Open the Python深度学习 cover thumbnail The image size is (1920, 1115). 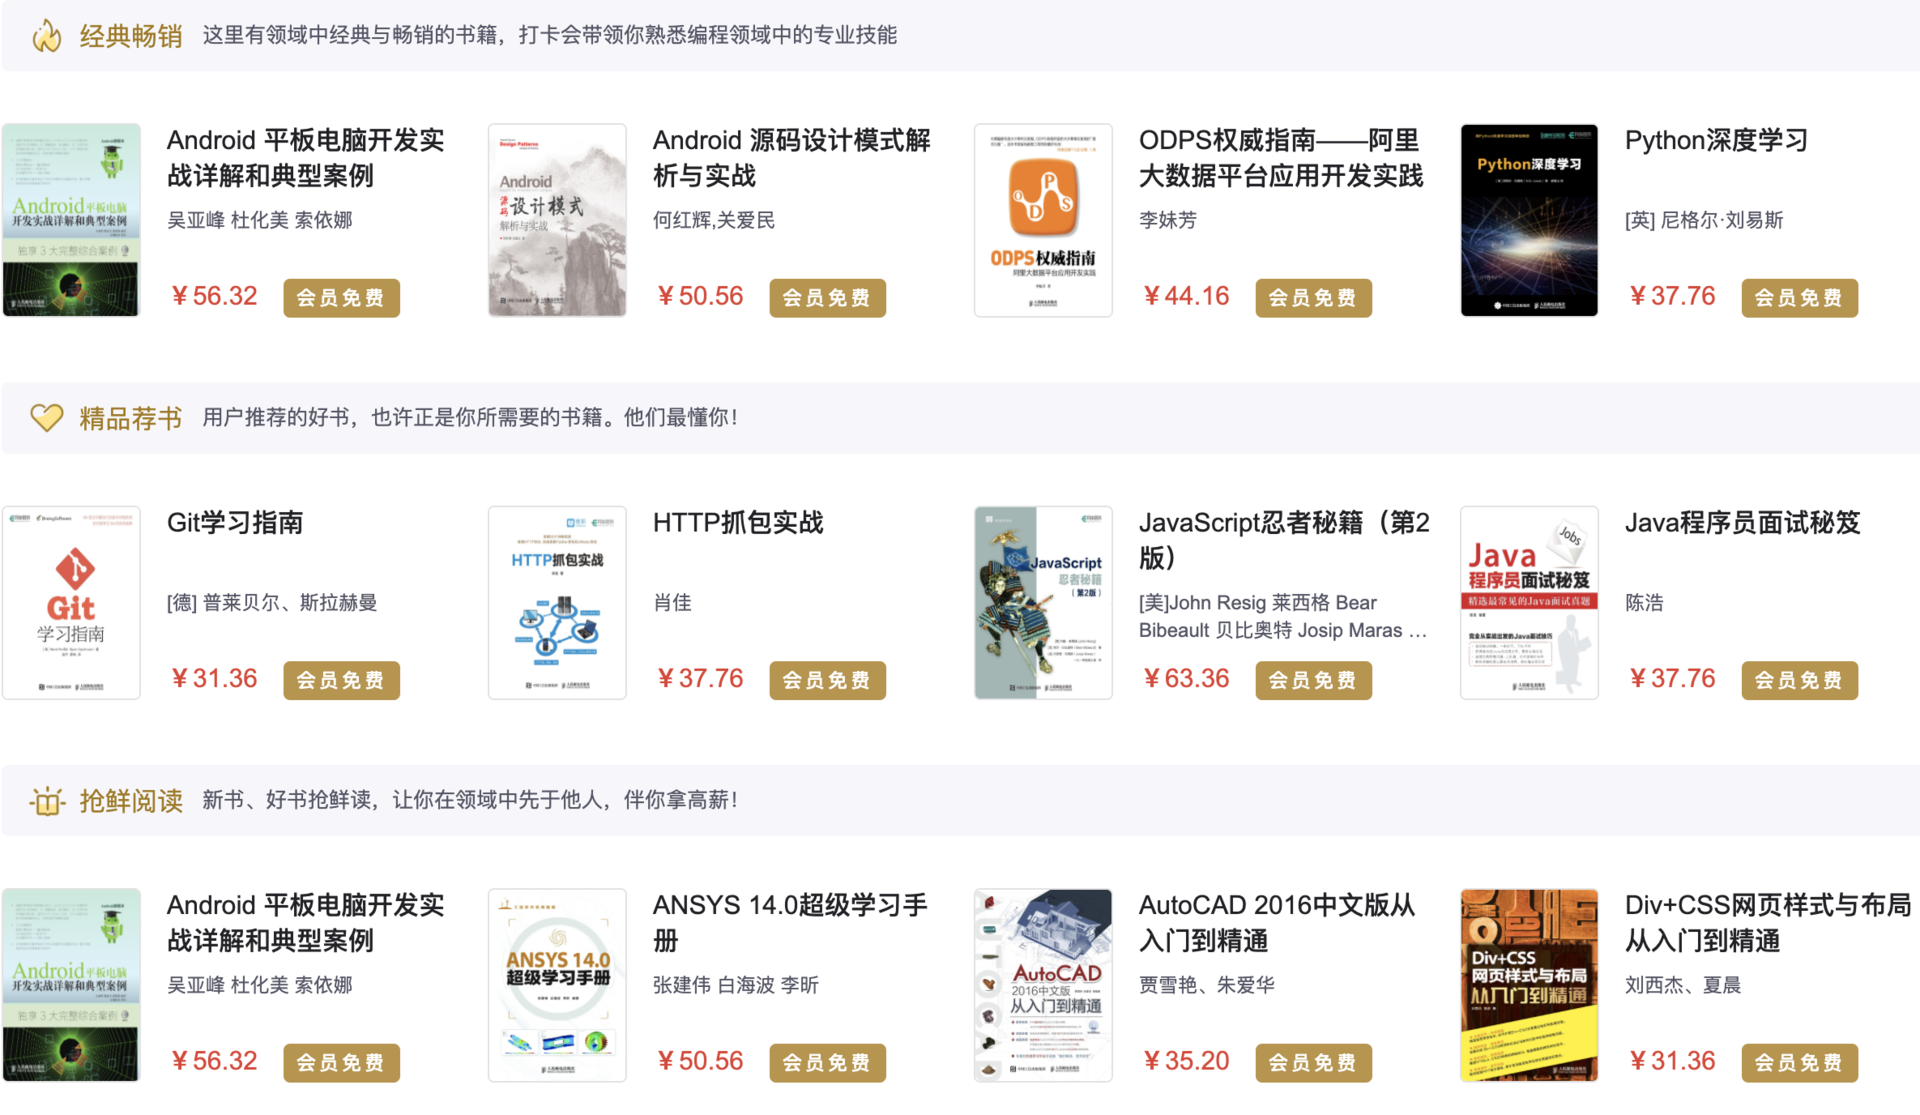[1529, 220]
